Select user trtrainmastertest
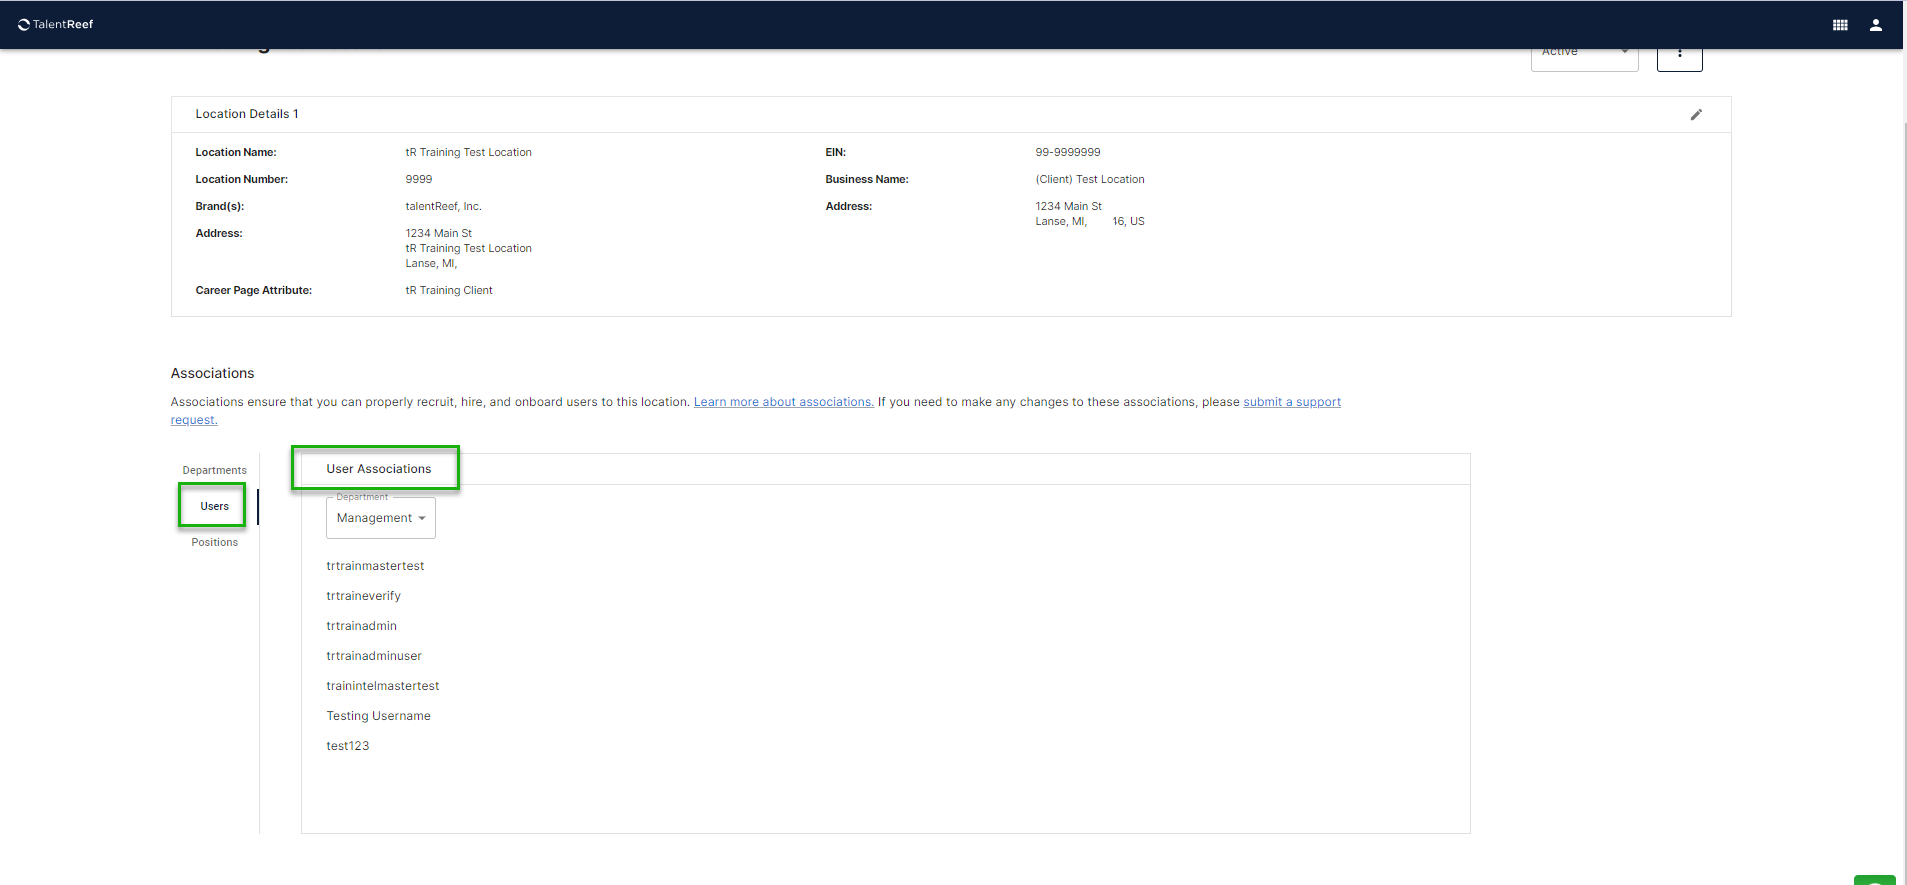Screen dimensions: 1907x885 pos(375,566)
